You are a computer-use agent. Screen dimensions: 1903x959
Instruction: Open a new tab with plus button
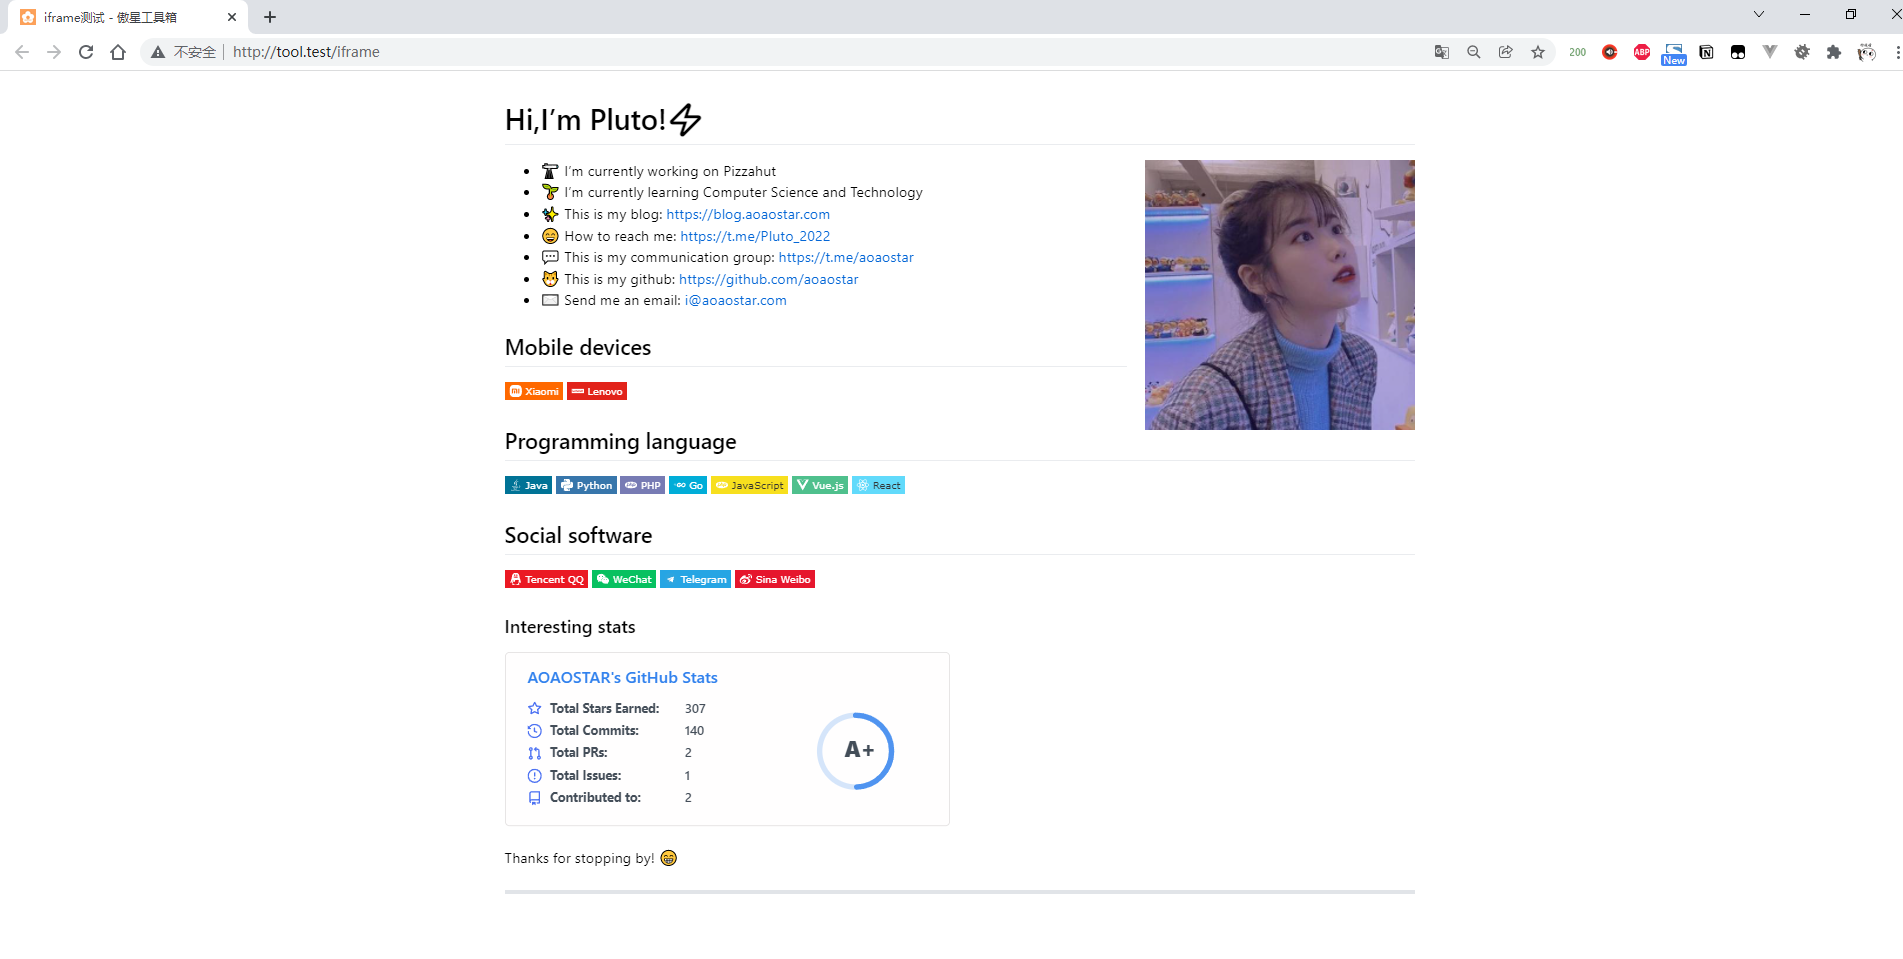pos(270,17)
